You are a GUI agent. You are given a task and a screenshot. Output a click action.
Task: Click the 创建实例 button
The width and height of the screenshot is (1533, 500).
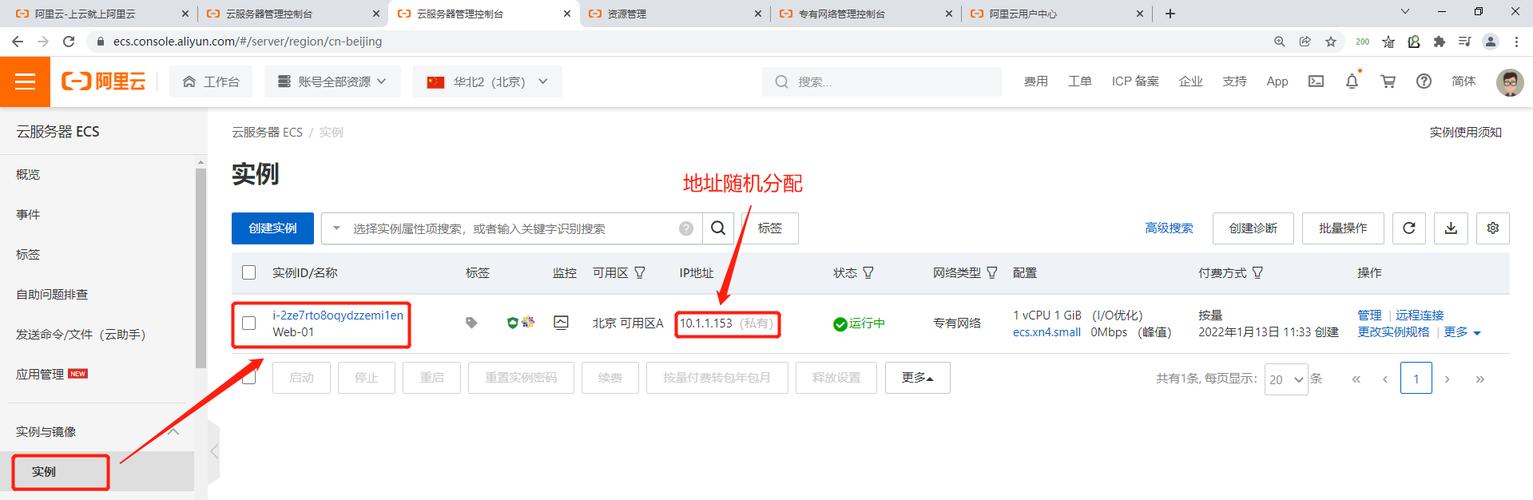click(272, 228)
